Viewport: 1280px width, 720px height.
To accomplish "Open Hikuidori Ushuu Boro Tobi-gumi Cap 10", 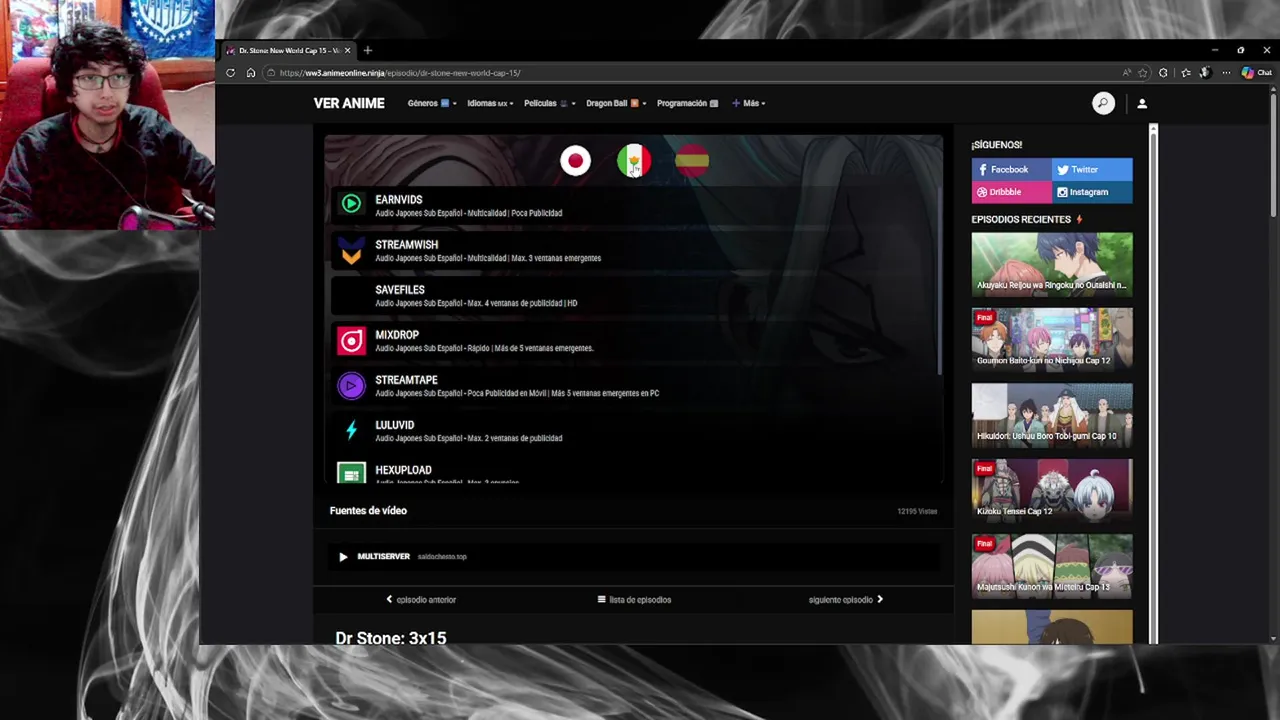I will [x=1052, y=414].
